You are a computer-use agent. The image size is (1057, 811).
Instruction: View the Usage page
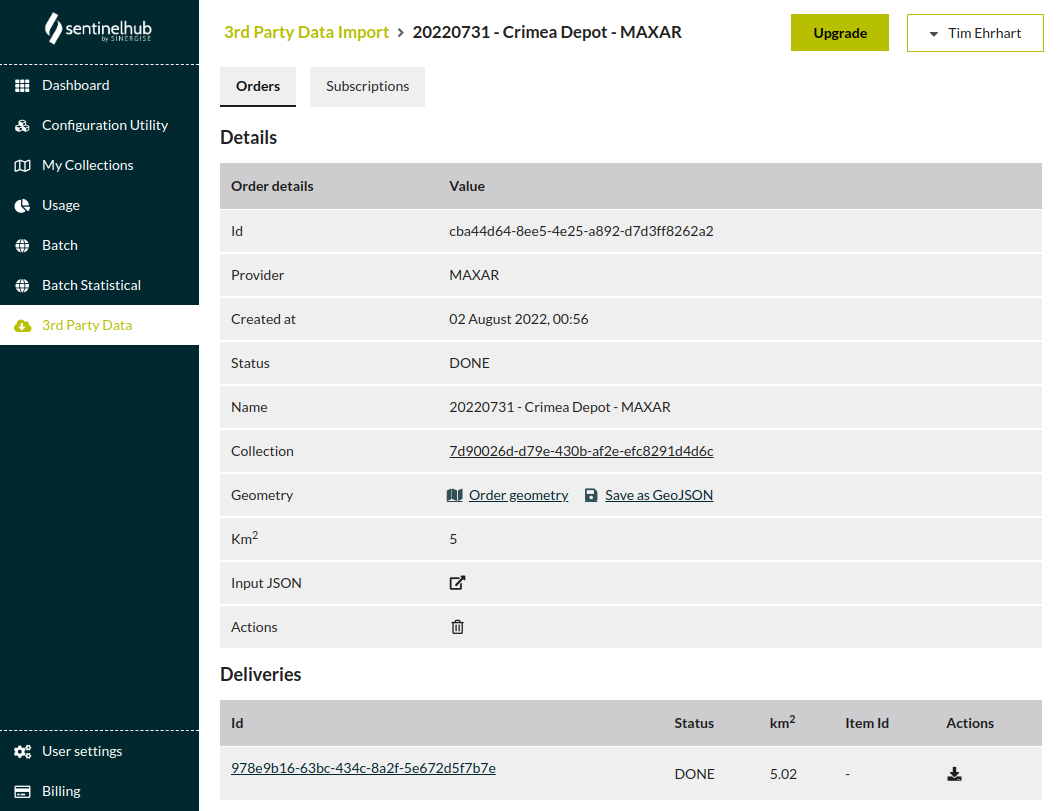coord(99,206)
